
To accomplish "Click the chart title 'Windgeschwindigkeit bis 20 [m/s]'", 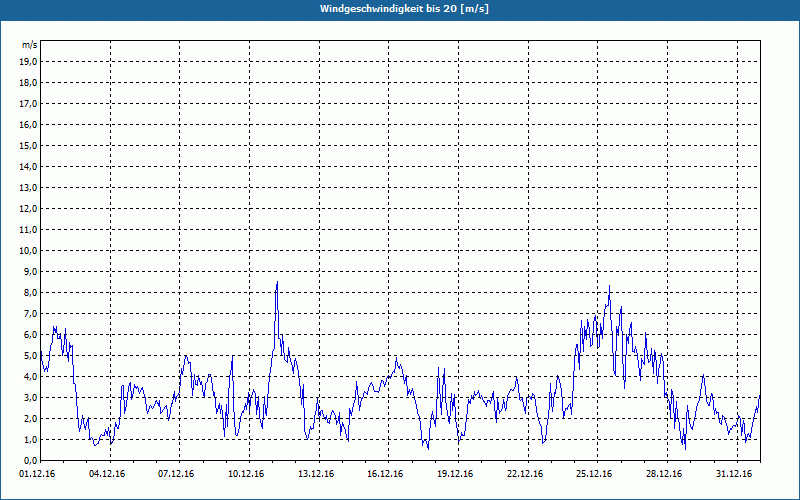I will point(404,9).
